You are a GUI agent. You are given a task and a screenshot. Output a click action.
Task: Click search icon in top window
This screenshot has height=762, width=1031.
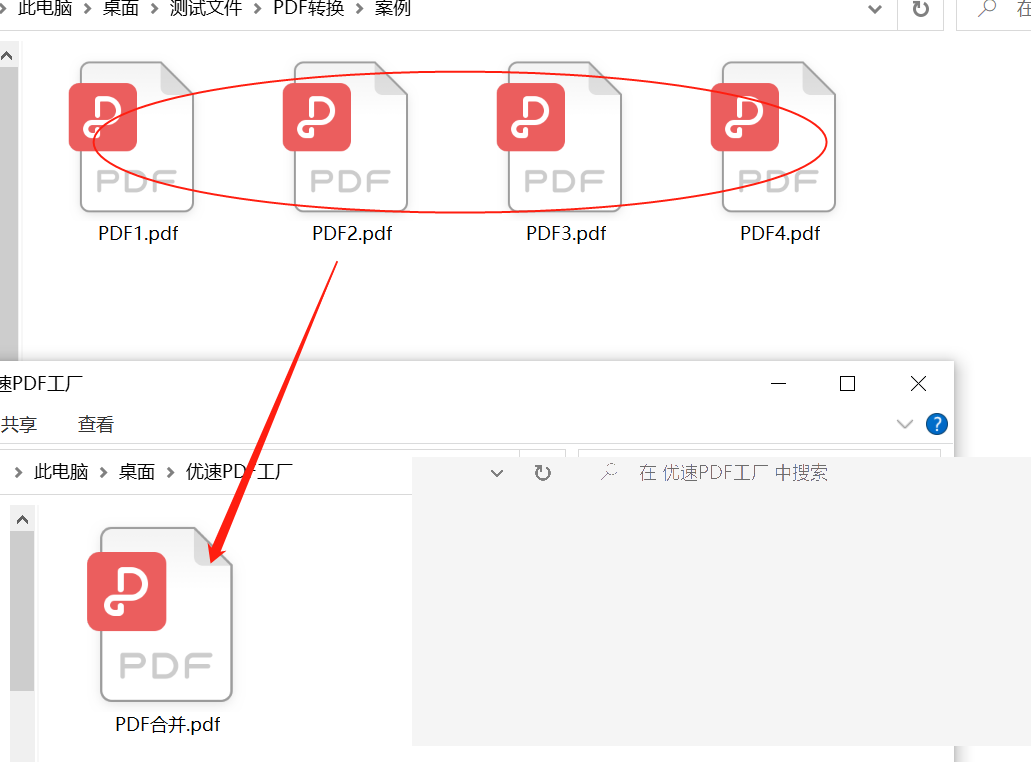(986, 9)
